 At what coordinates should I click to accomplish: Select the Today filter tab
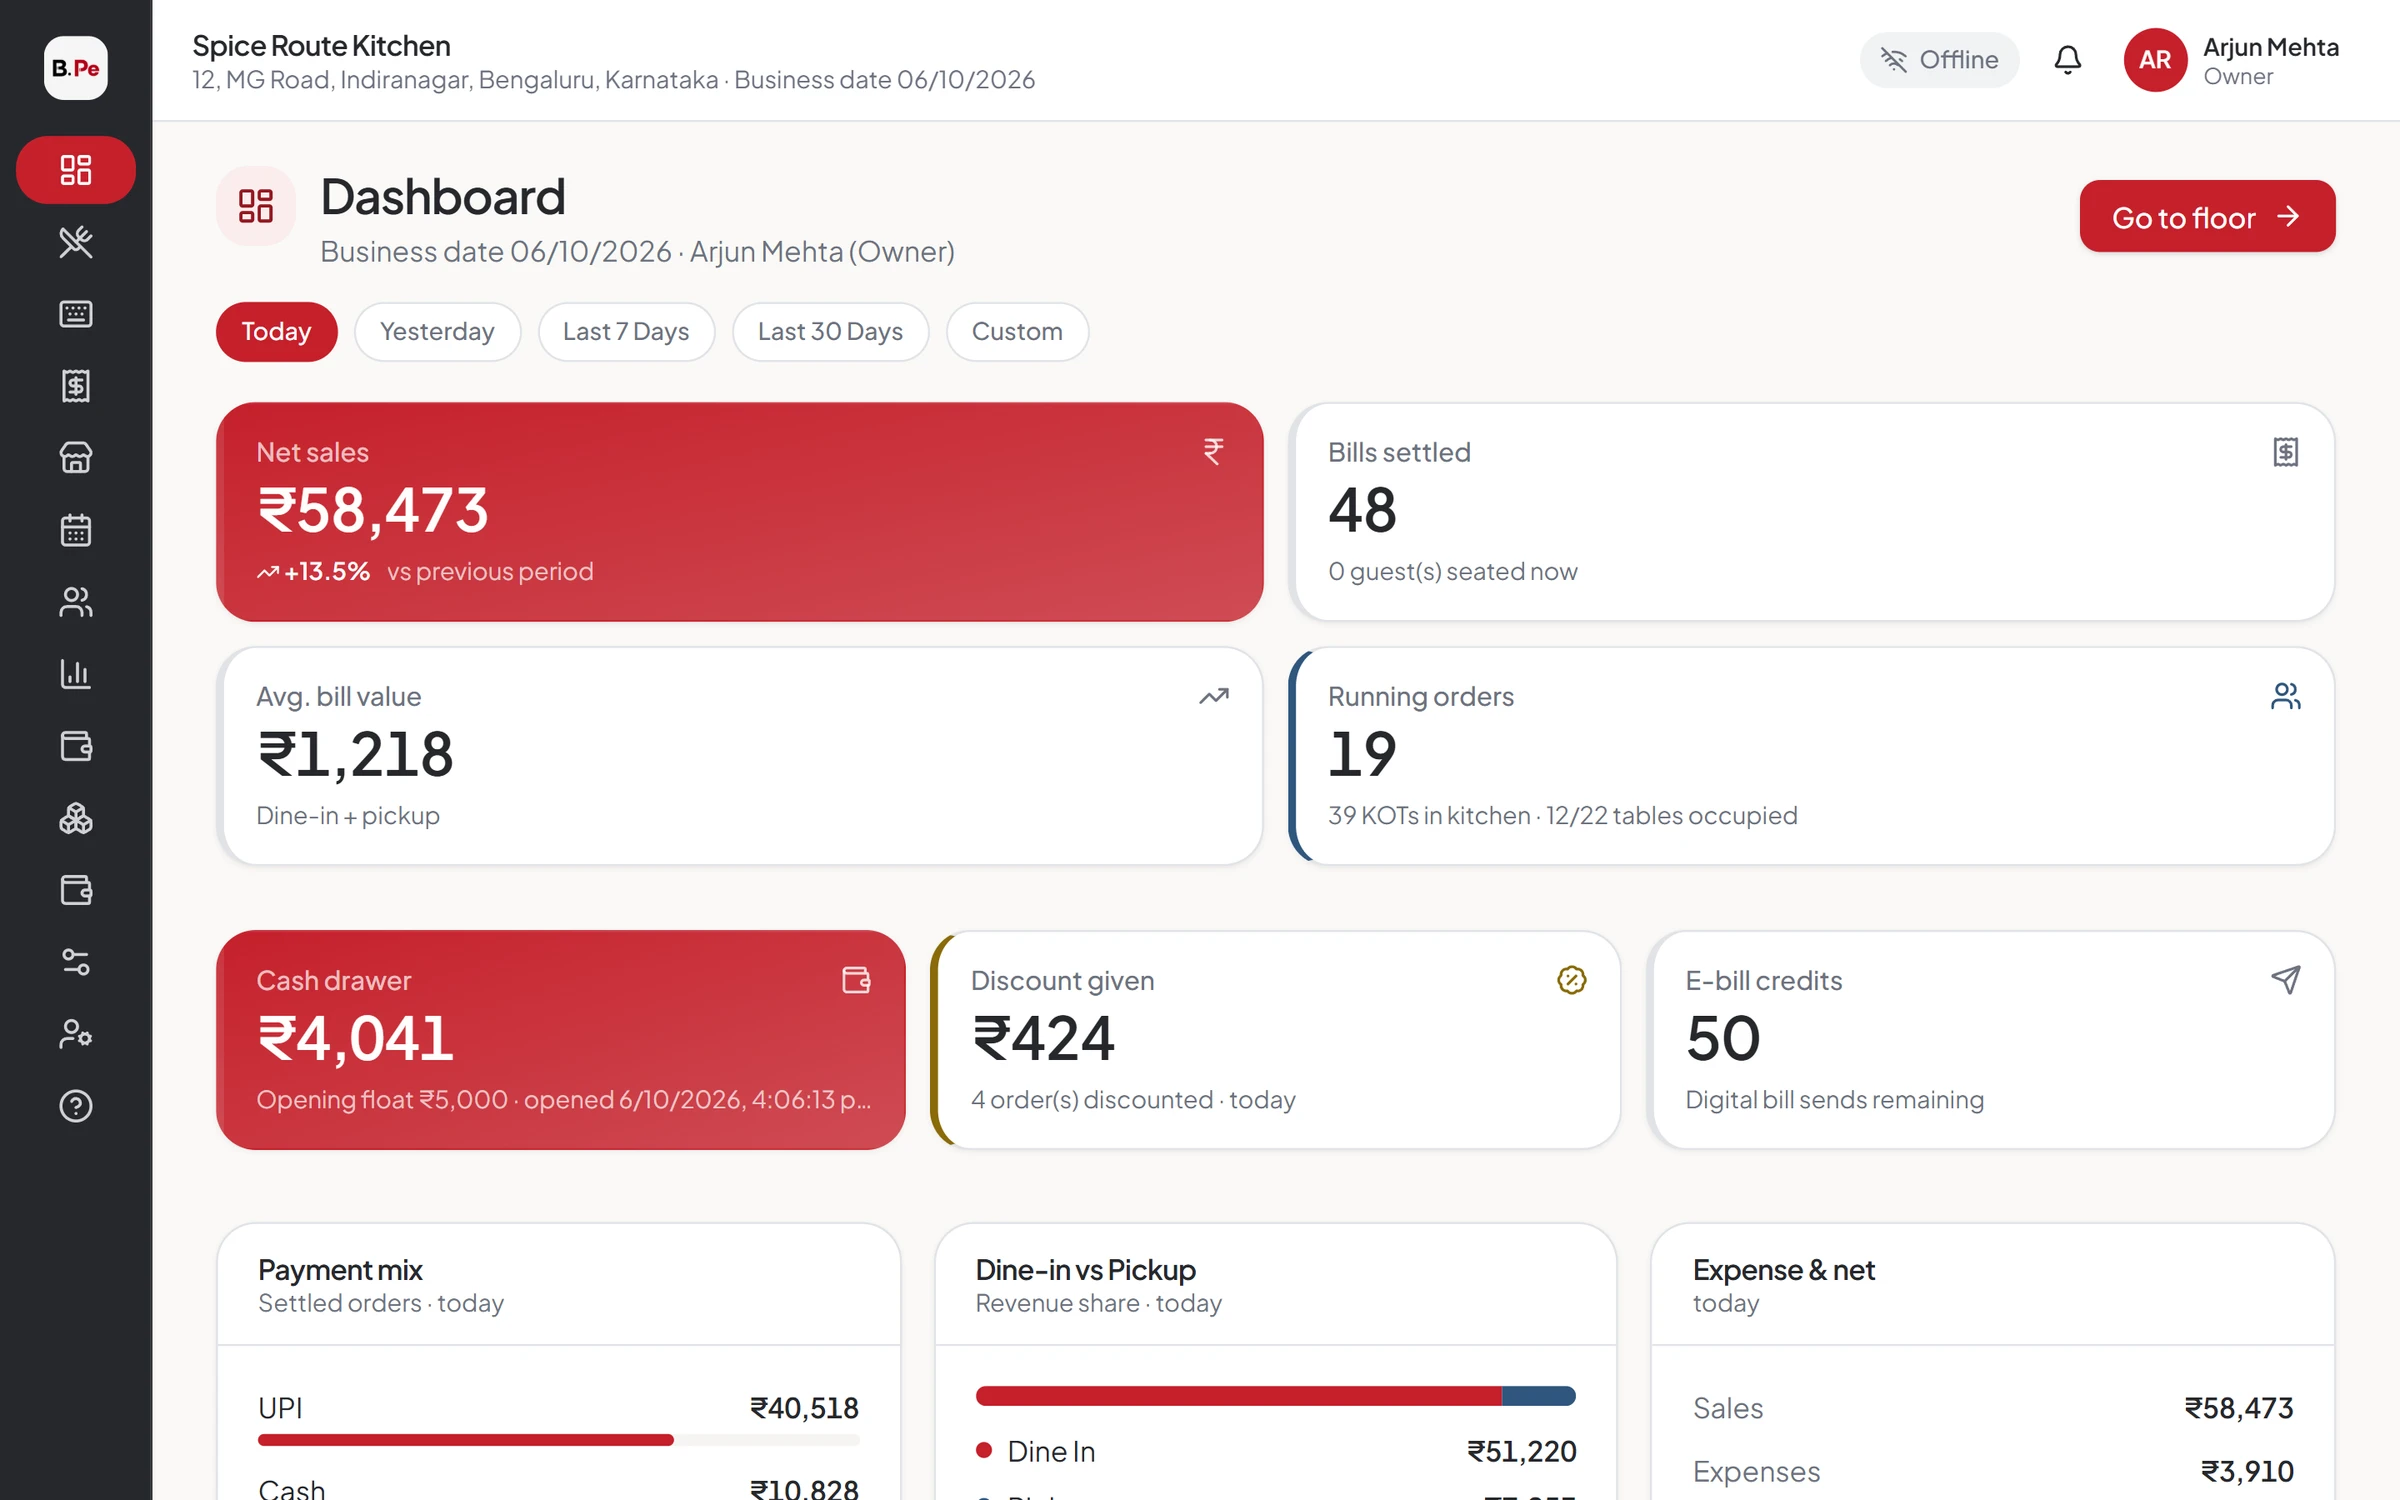[276, 332]
